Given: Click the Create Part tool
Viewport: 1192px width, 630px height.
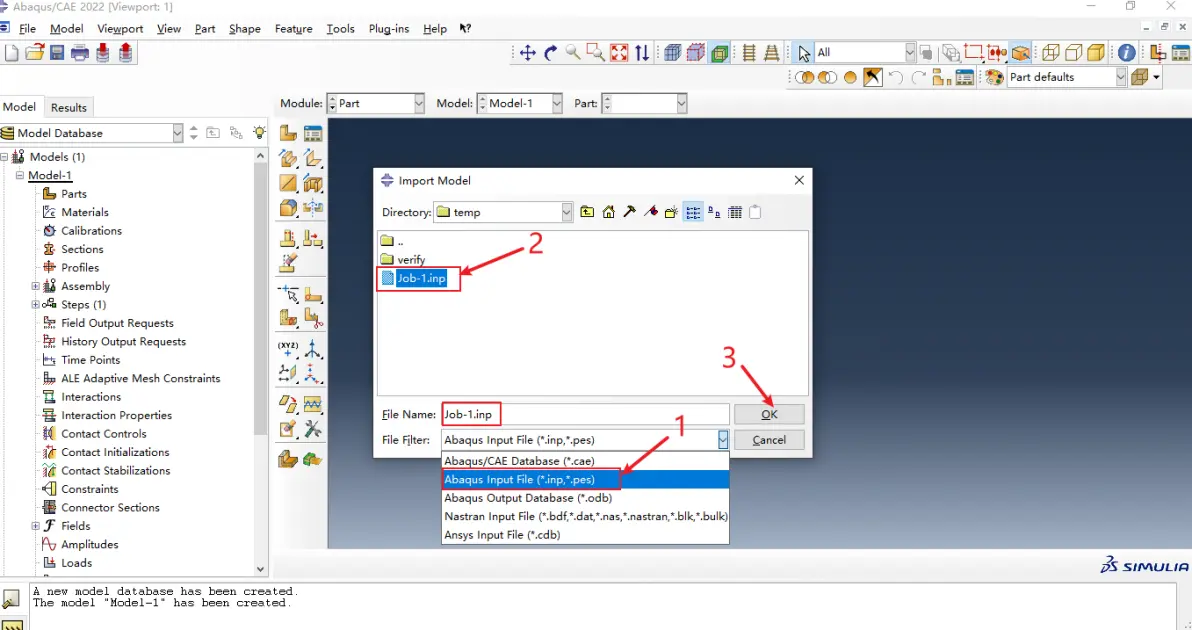Looking at the screenshot, I should click(288, 134).
